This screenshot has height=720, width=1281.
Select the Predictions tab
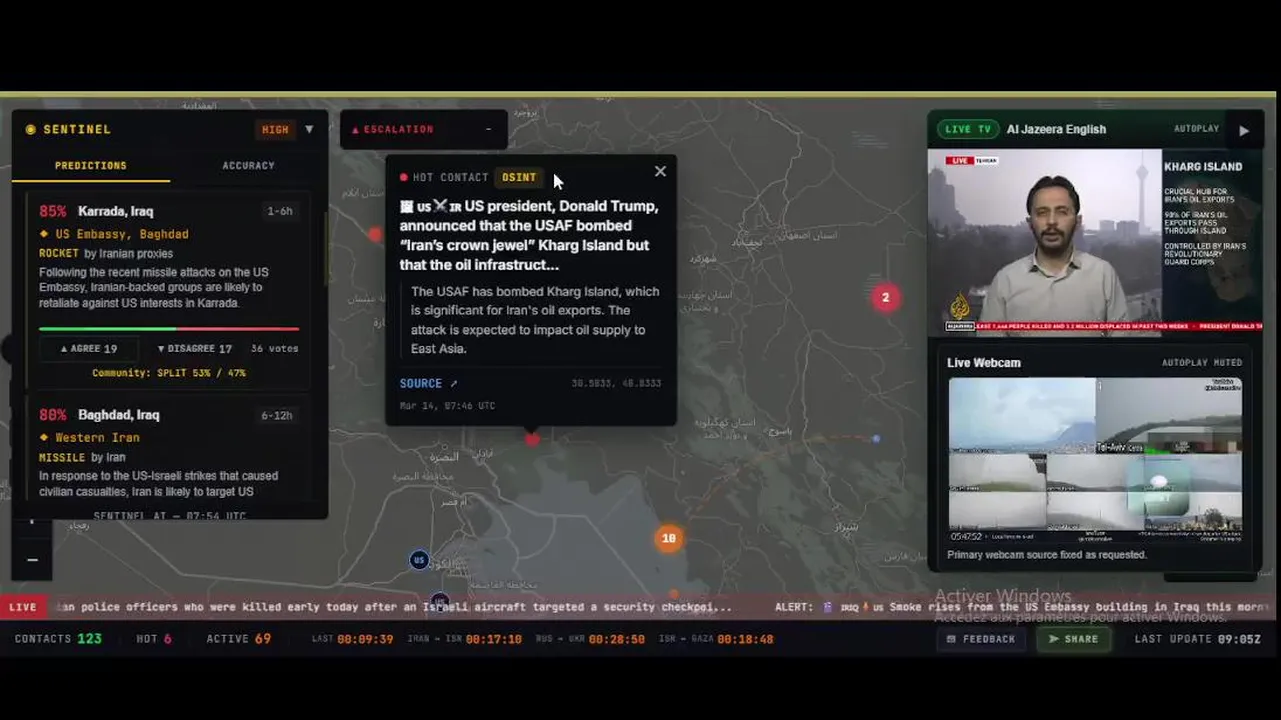[91, 166]
